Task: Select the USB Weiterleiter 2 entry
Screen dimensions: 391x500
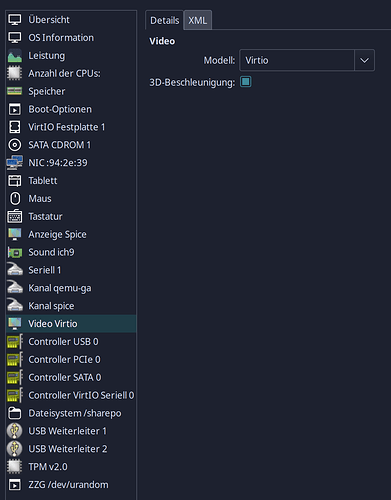Action: 71,449
